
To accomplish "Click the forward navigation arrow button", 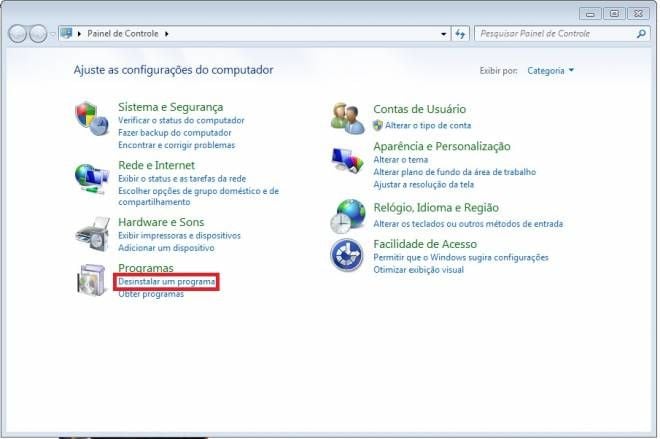I will 38,34.
